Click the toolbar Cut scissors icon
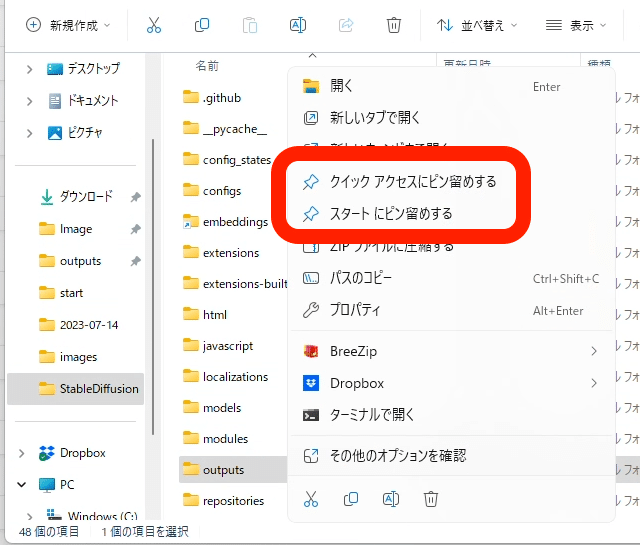 pos(154,25)
